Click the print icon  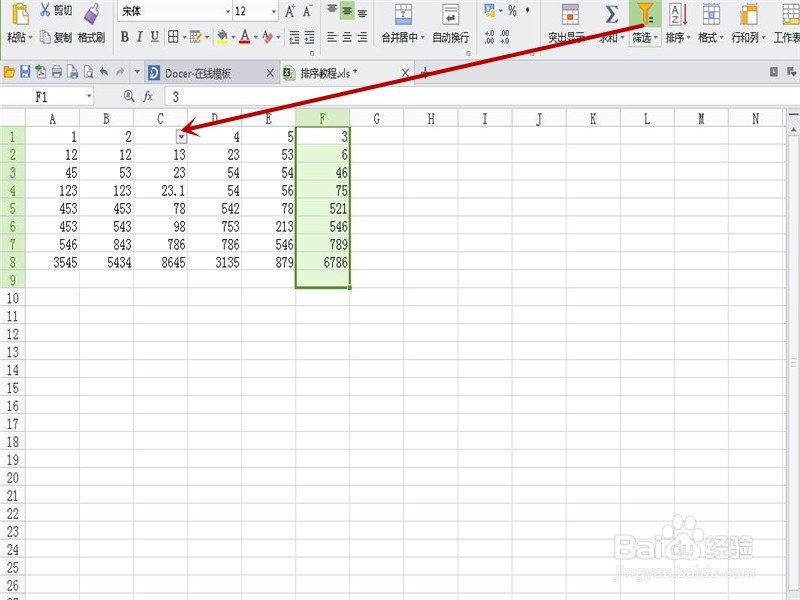(x=57, y=72)
